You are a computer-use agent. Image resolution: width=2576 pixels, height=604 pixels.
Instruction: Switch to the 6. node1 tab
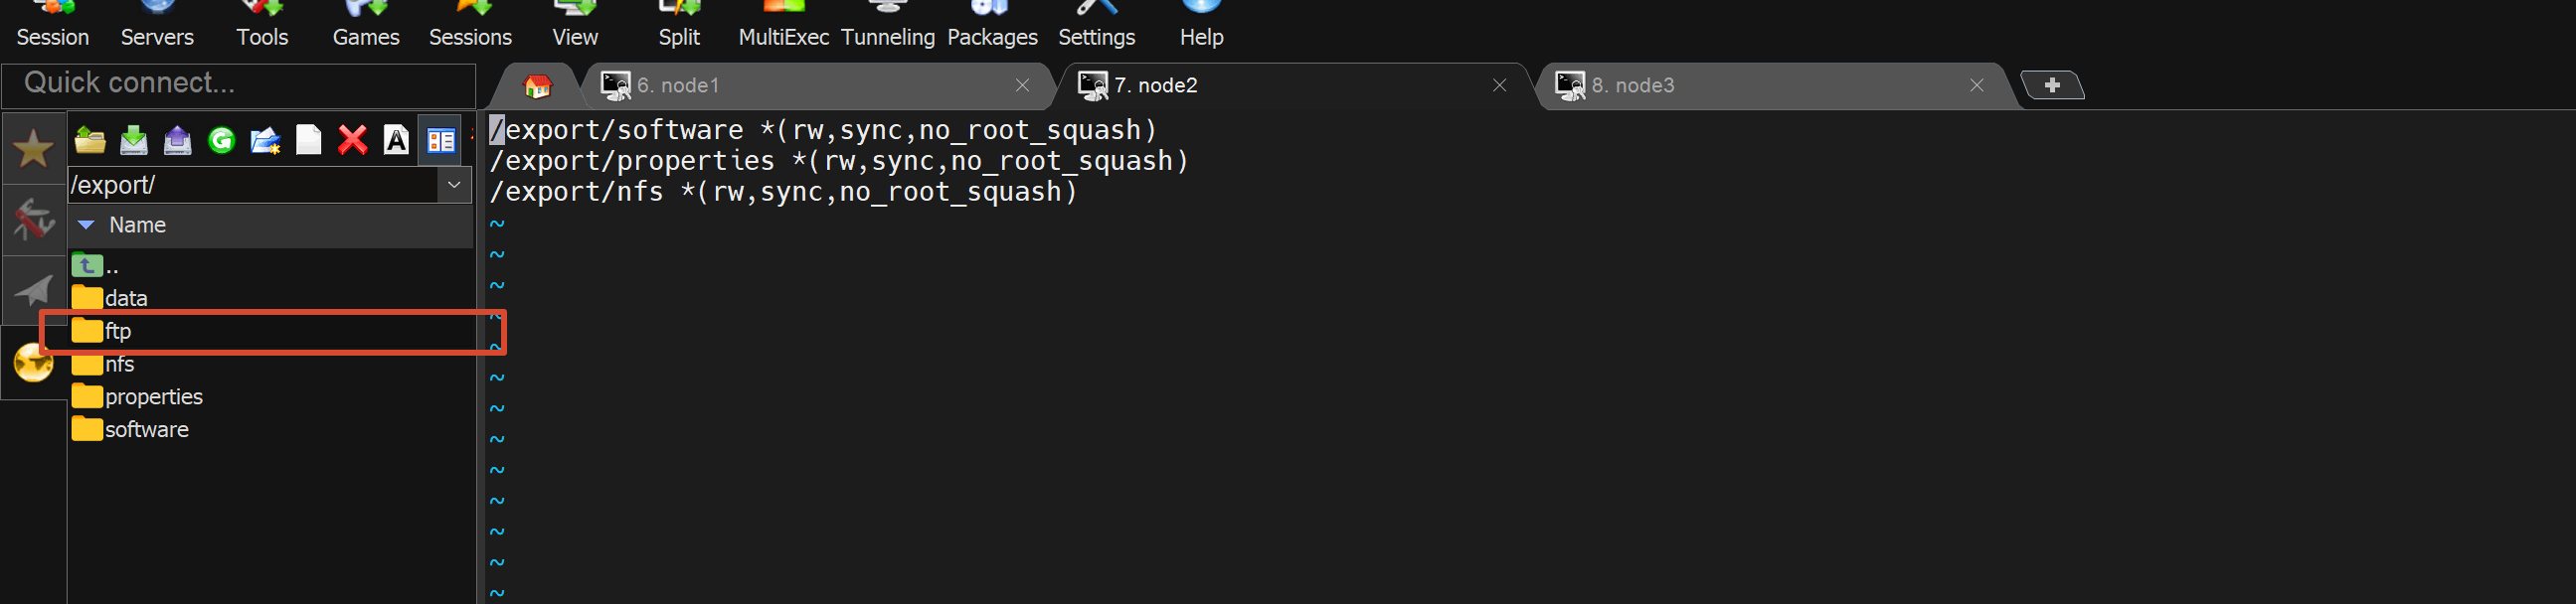pyautogui.click(x=818, y=86)
